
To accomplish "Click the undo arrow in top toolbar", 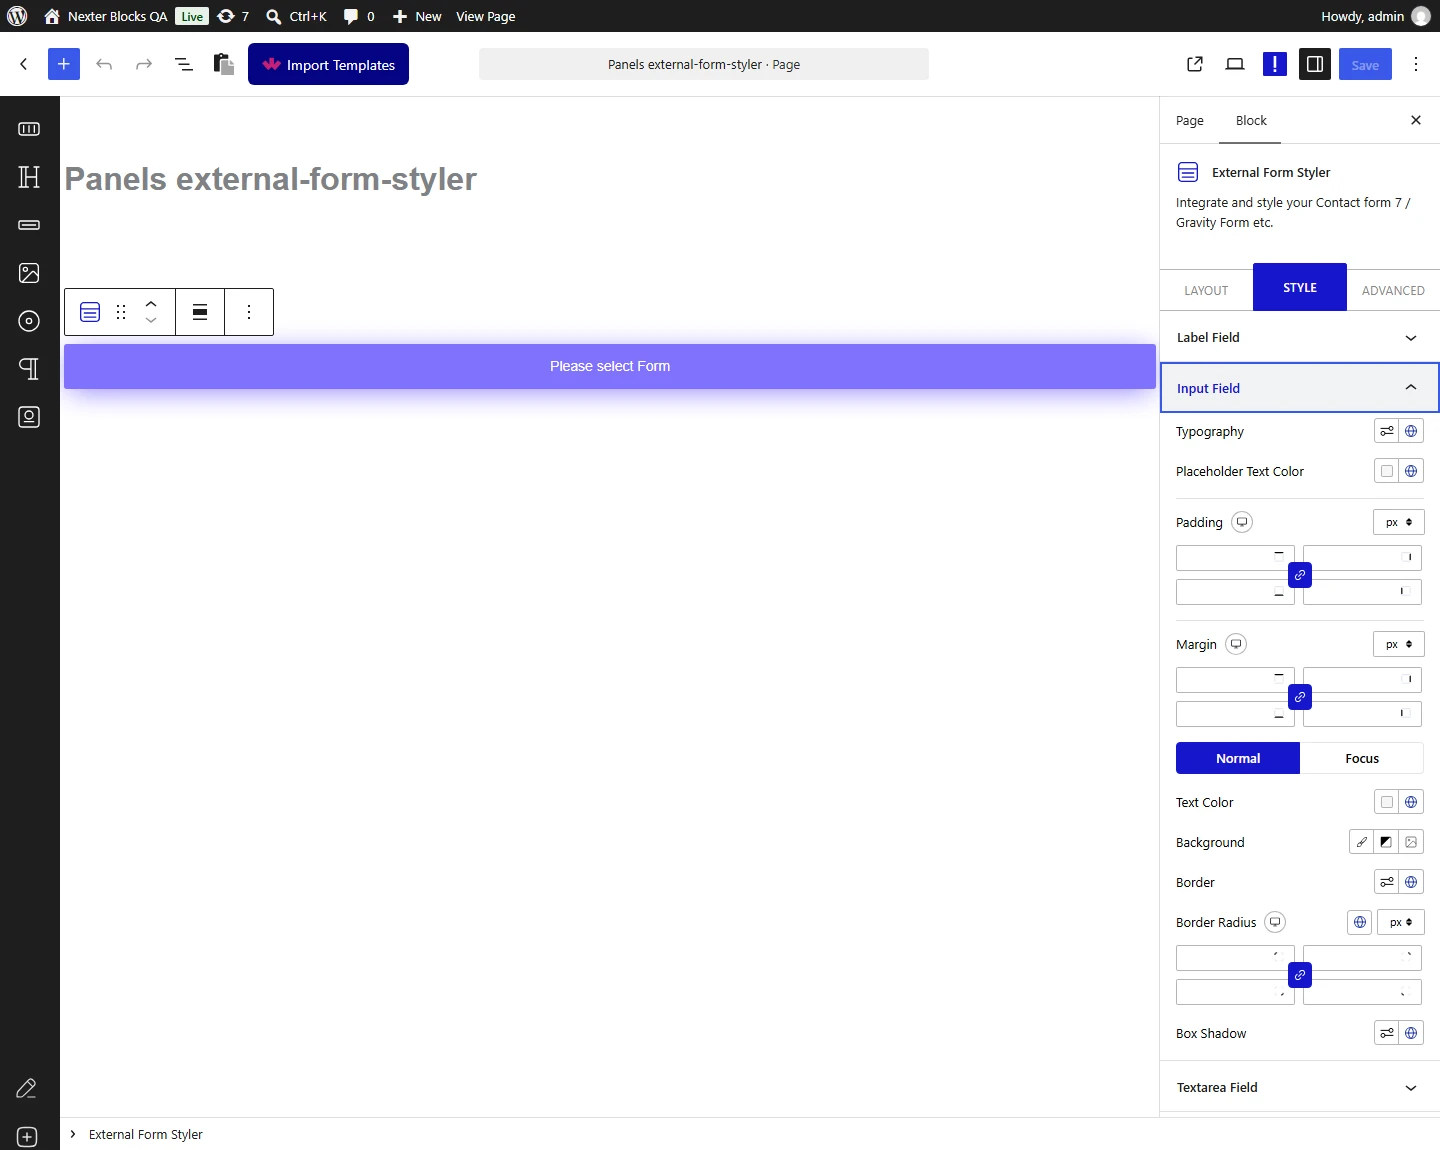I will point(104,64).
